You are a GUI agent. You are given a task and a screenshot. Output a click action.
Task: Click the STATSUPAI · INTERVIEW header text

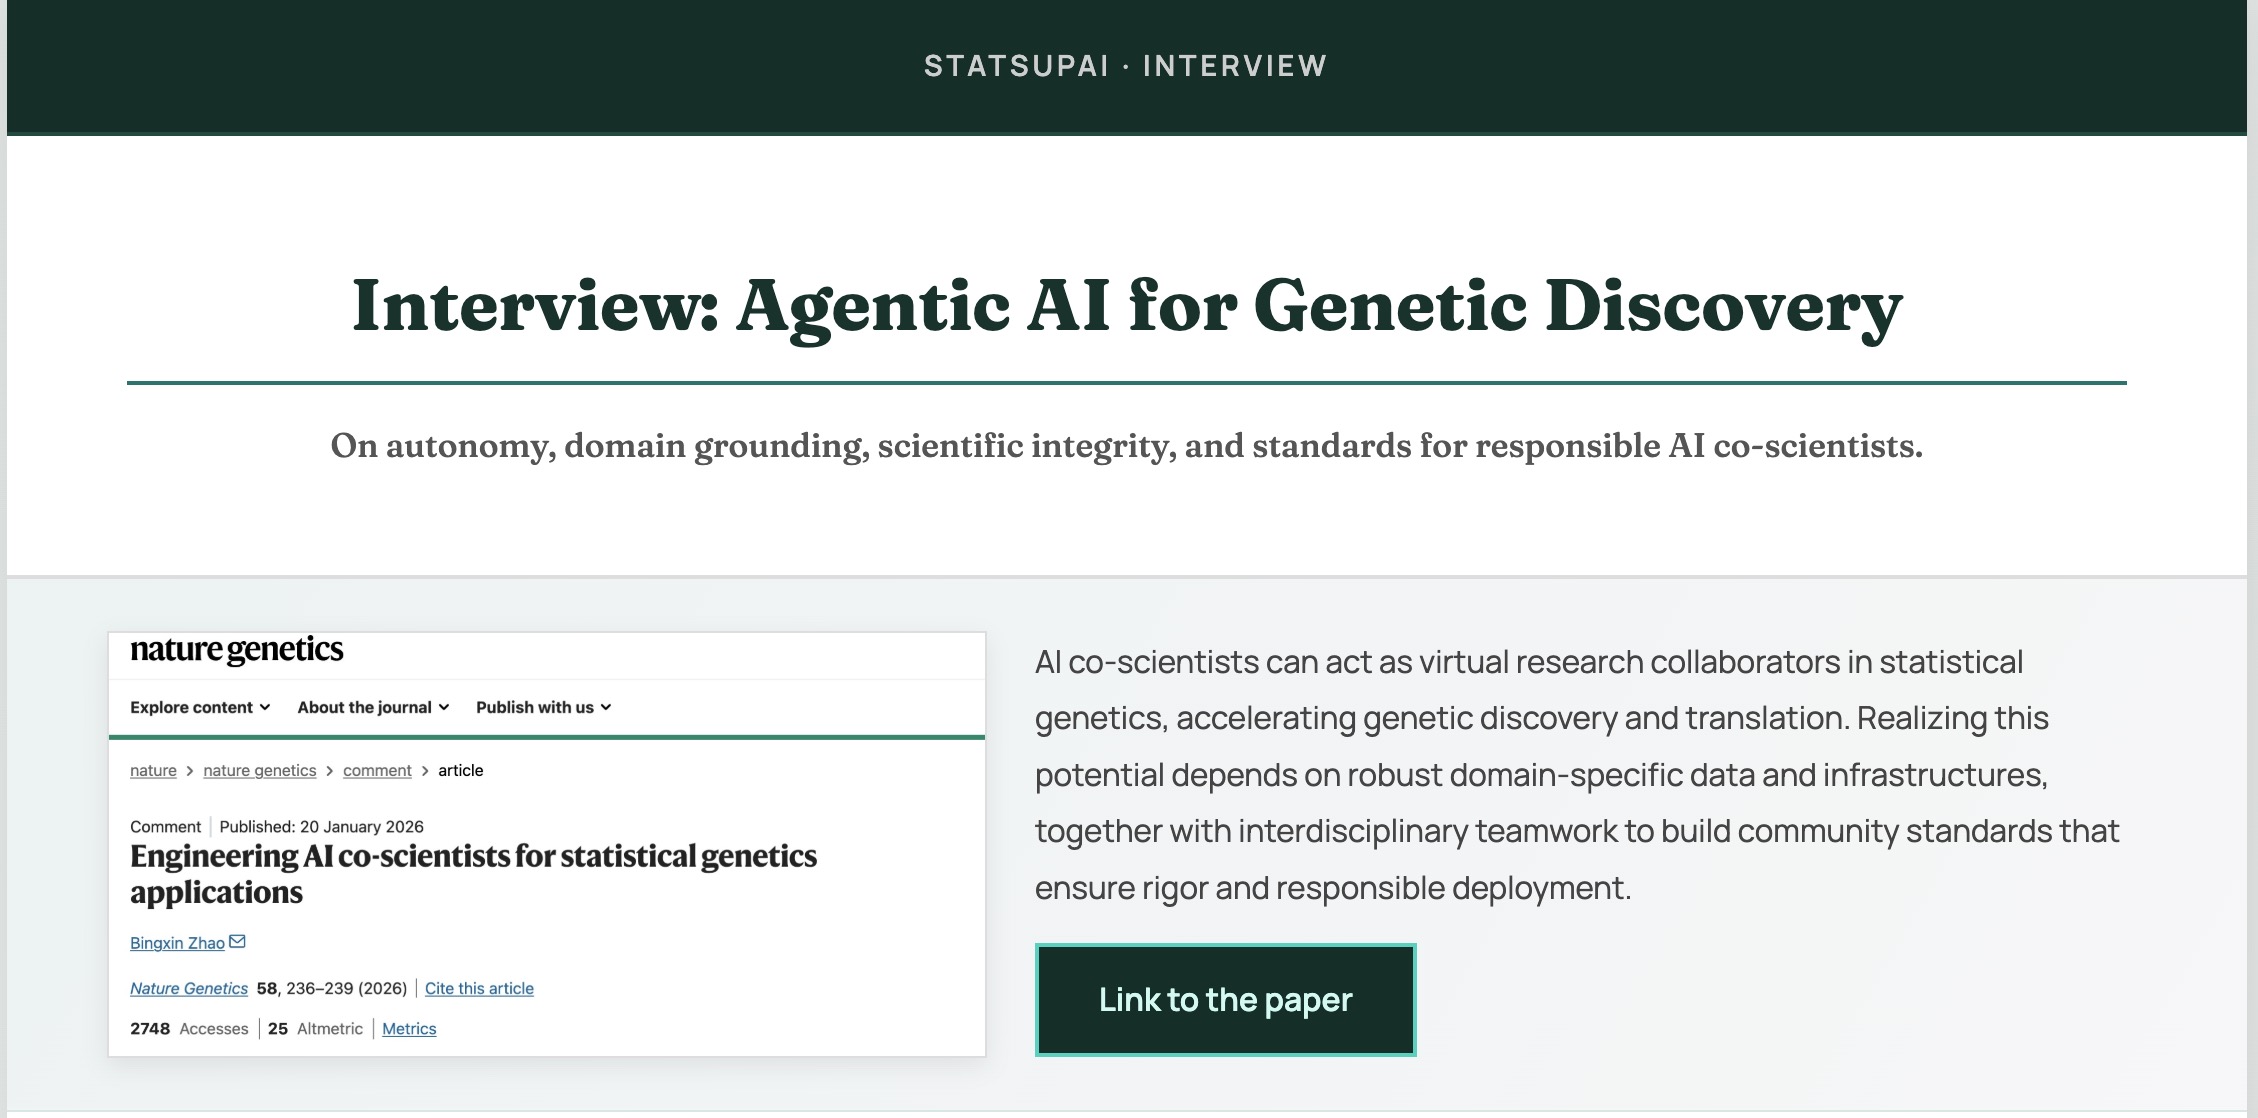pos(1126,66)
